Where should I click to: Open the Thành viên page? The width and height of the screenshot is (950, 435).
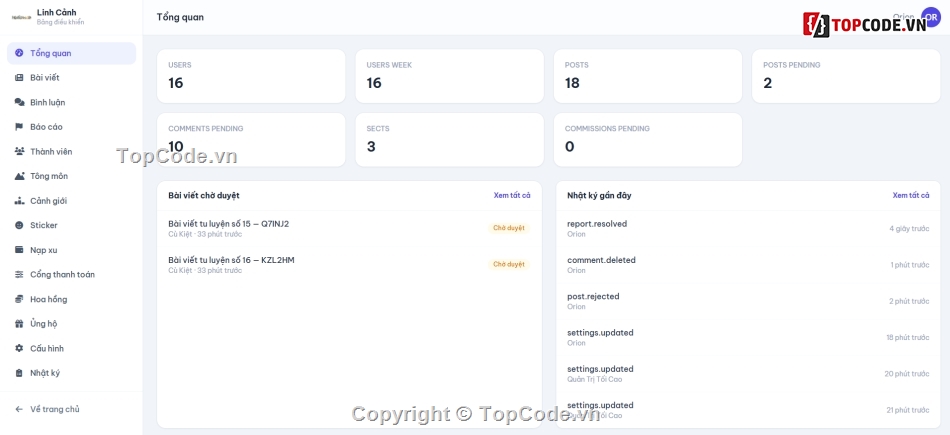coord(71,151)
